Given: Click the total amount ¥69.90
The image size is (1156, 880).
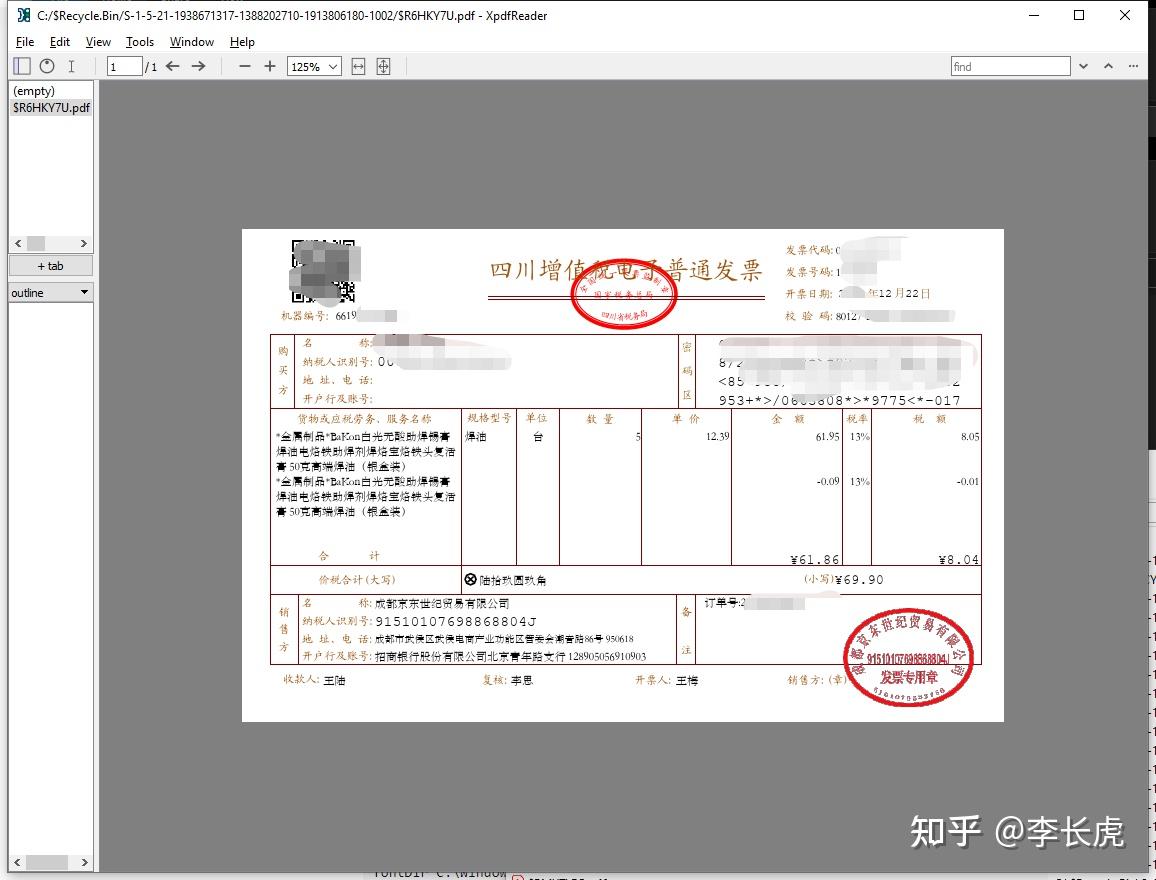Looking at the screenshot, I should pyautogui.click(x=859, y=580).
